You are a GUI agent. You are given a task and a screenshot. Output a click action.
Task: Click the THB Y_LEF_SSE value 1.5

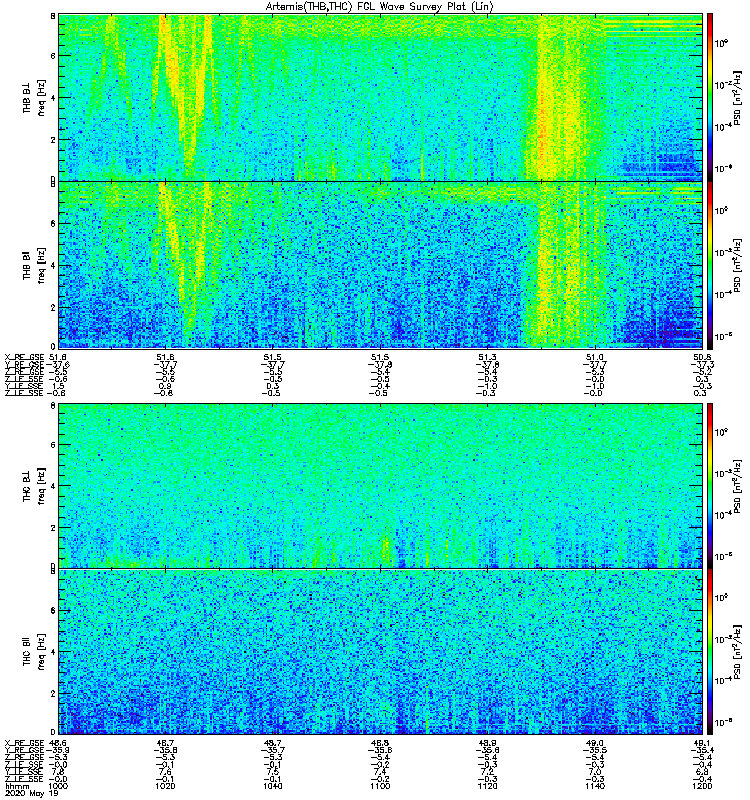pos(58,386)
